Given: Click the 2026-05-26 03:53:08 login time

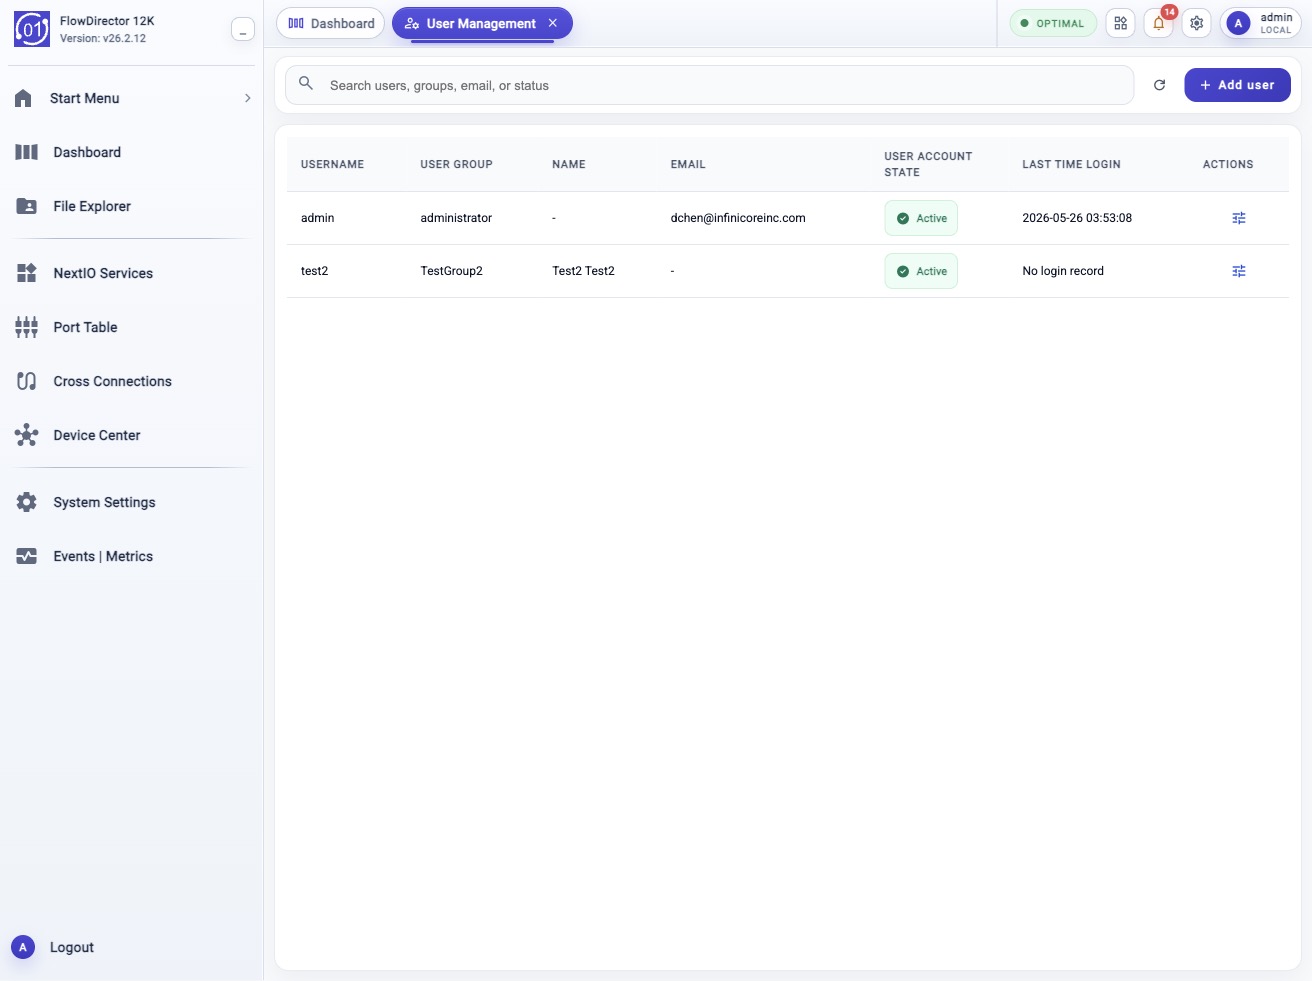Looking at the screenshot, I should pyautogui.click(x=1077, y=218).
